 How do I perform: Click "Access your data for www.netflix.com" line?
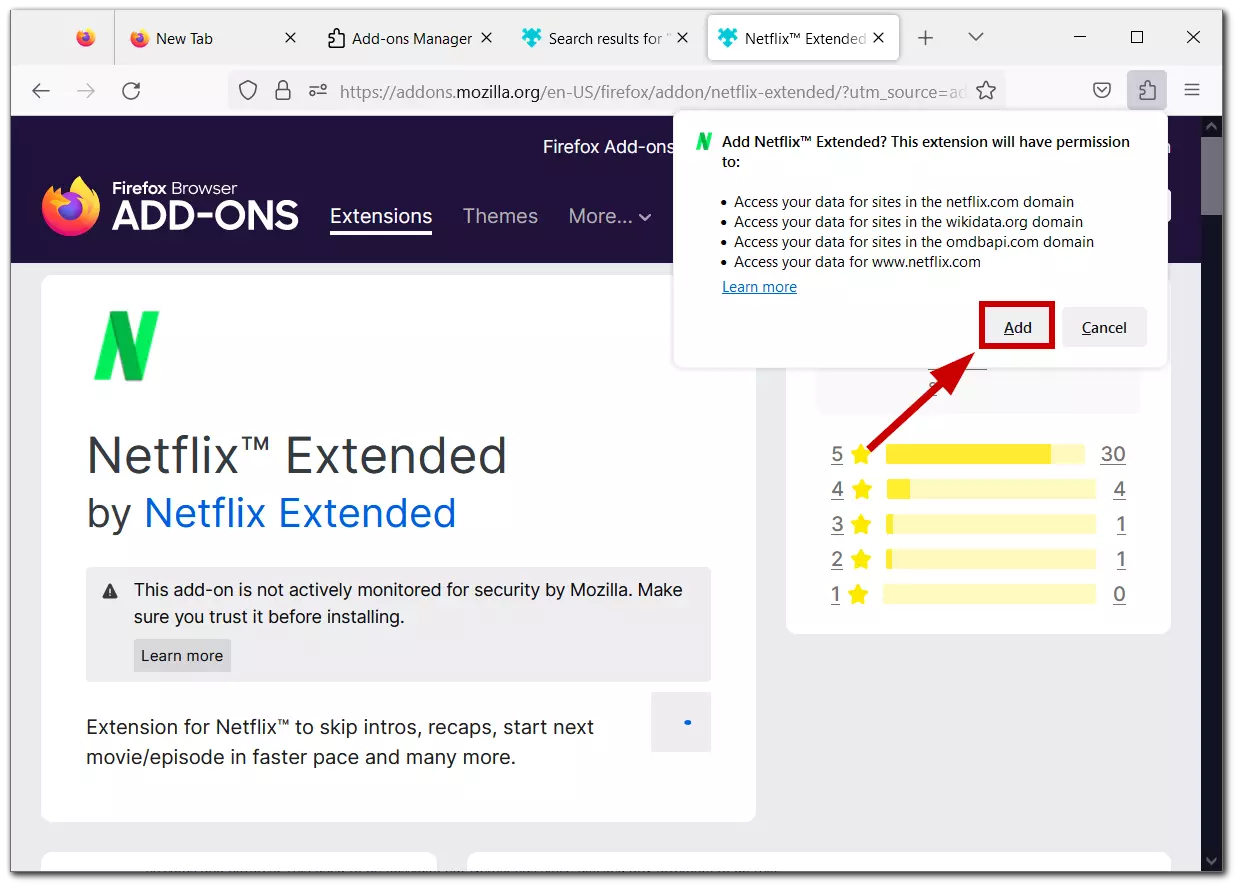(x=857, y=262)
